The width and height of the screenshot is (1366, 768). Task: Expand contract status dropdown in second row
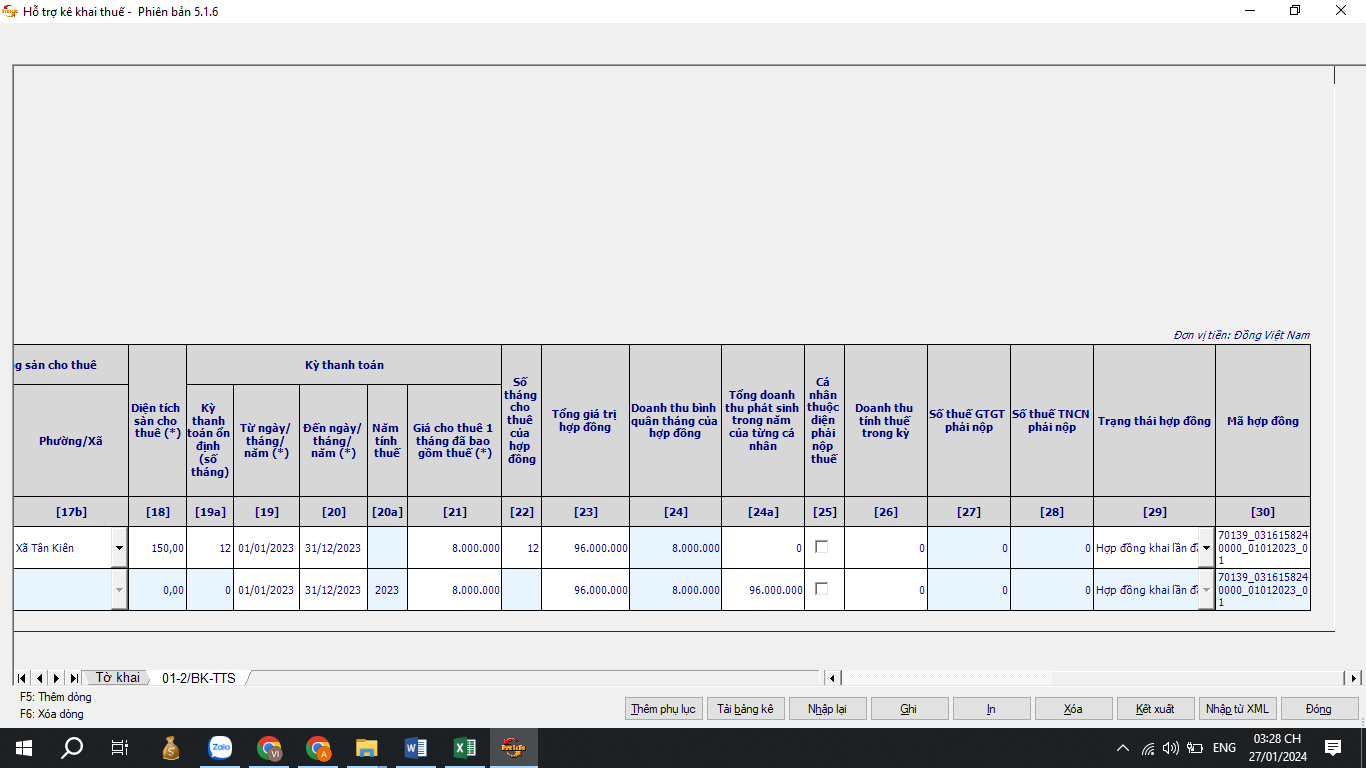point(1206,590)
